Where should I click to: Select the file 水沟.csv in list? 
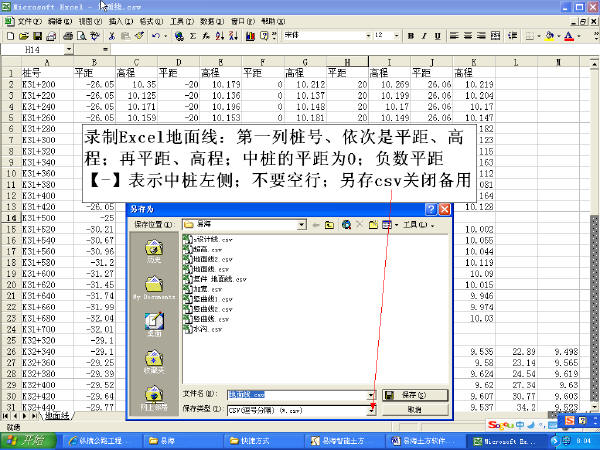[x=203, y=329]
